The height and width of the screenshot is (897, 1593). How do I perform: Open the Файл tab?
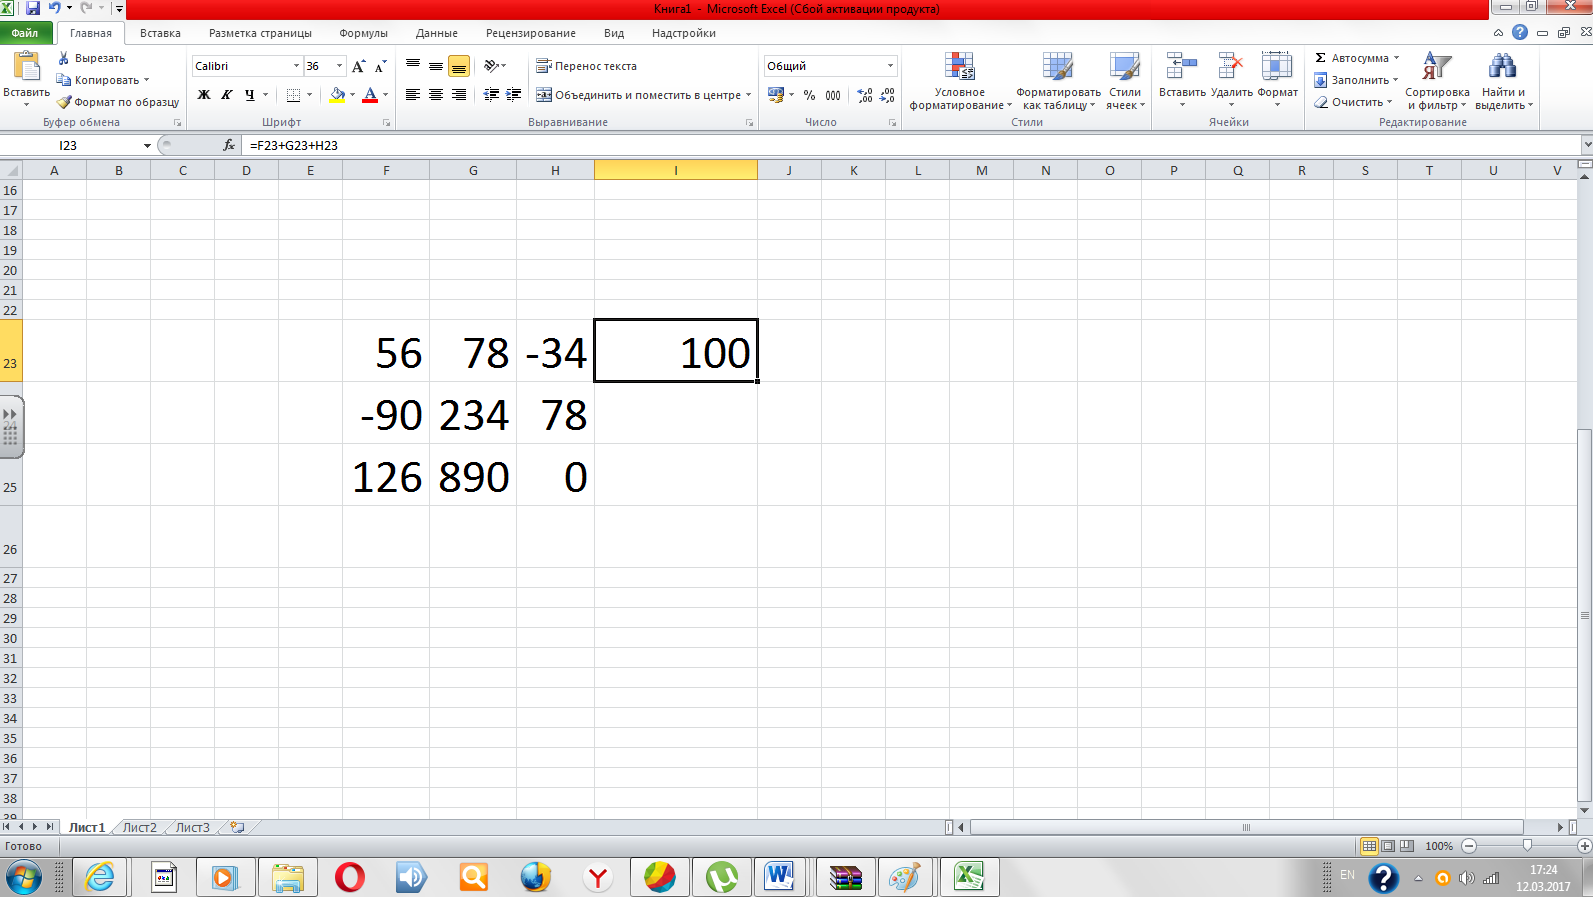coord(25,33)
